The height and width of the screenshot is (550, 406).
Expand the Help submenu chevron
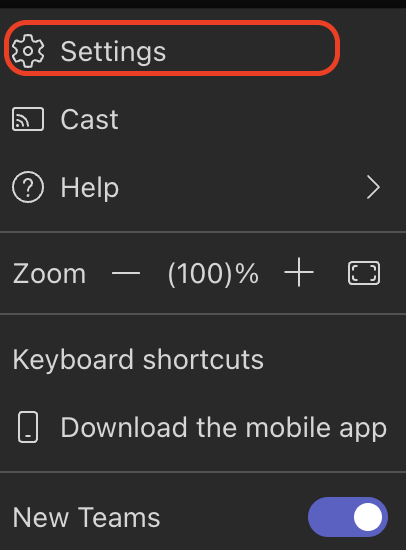click(373, 188)
